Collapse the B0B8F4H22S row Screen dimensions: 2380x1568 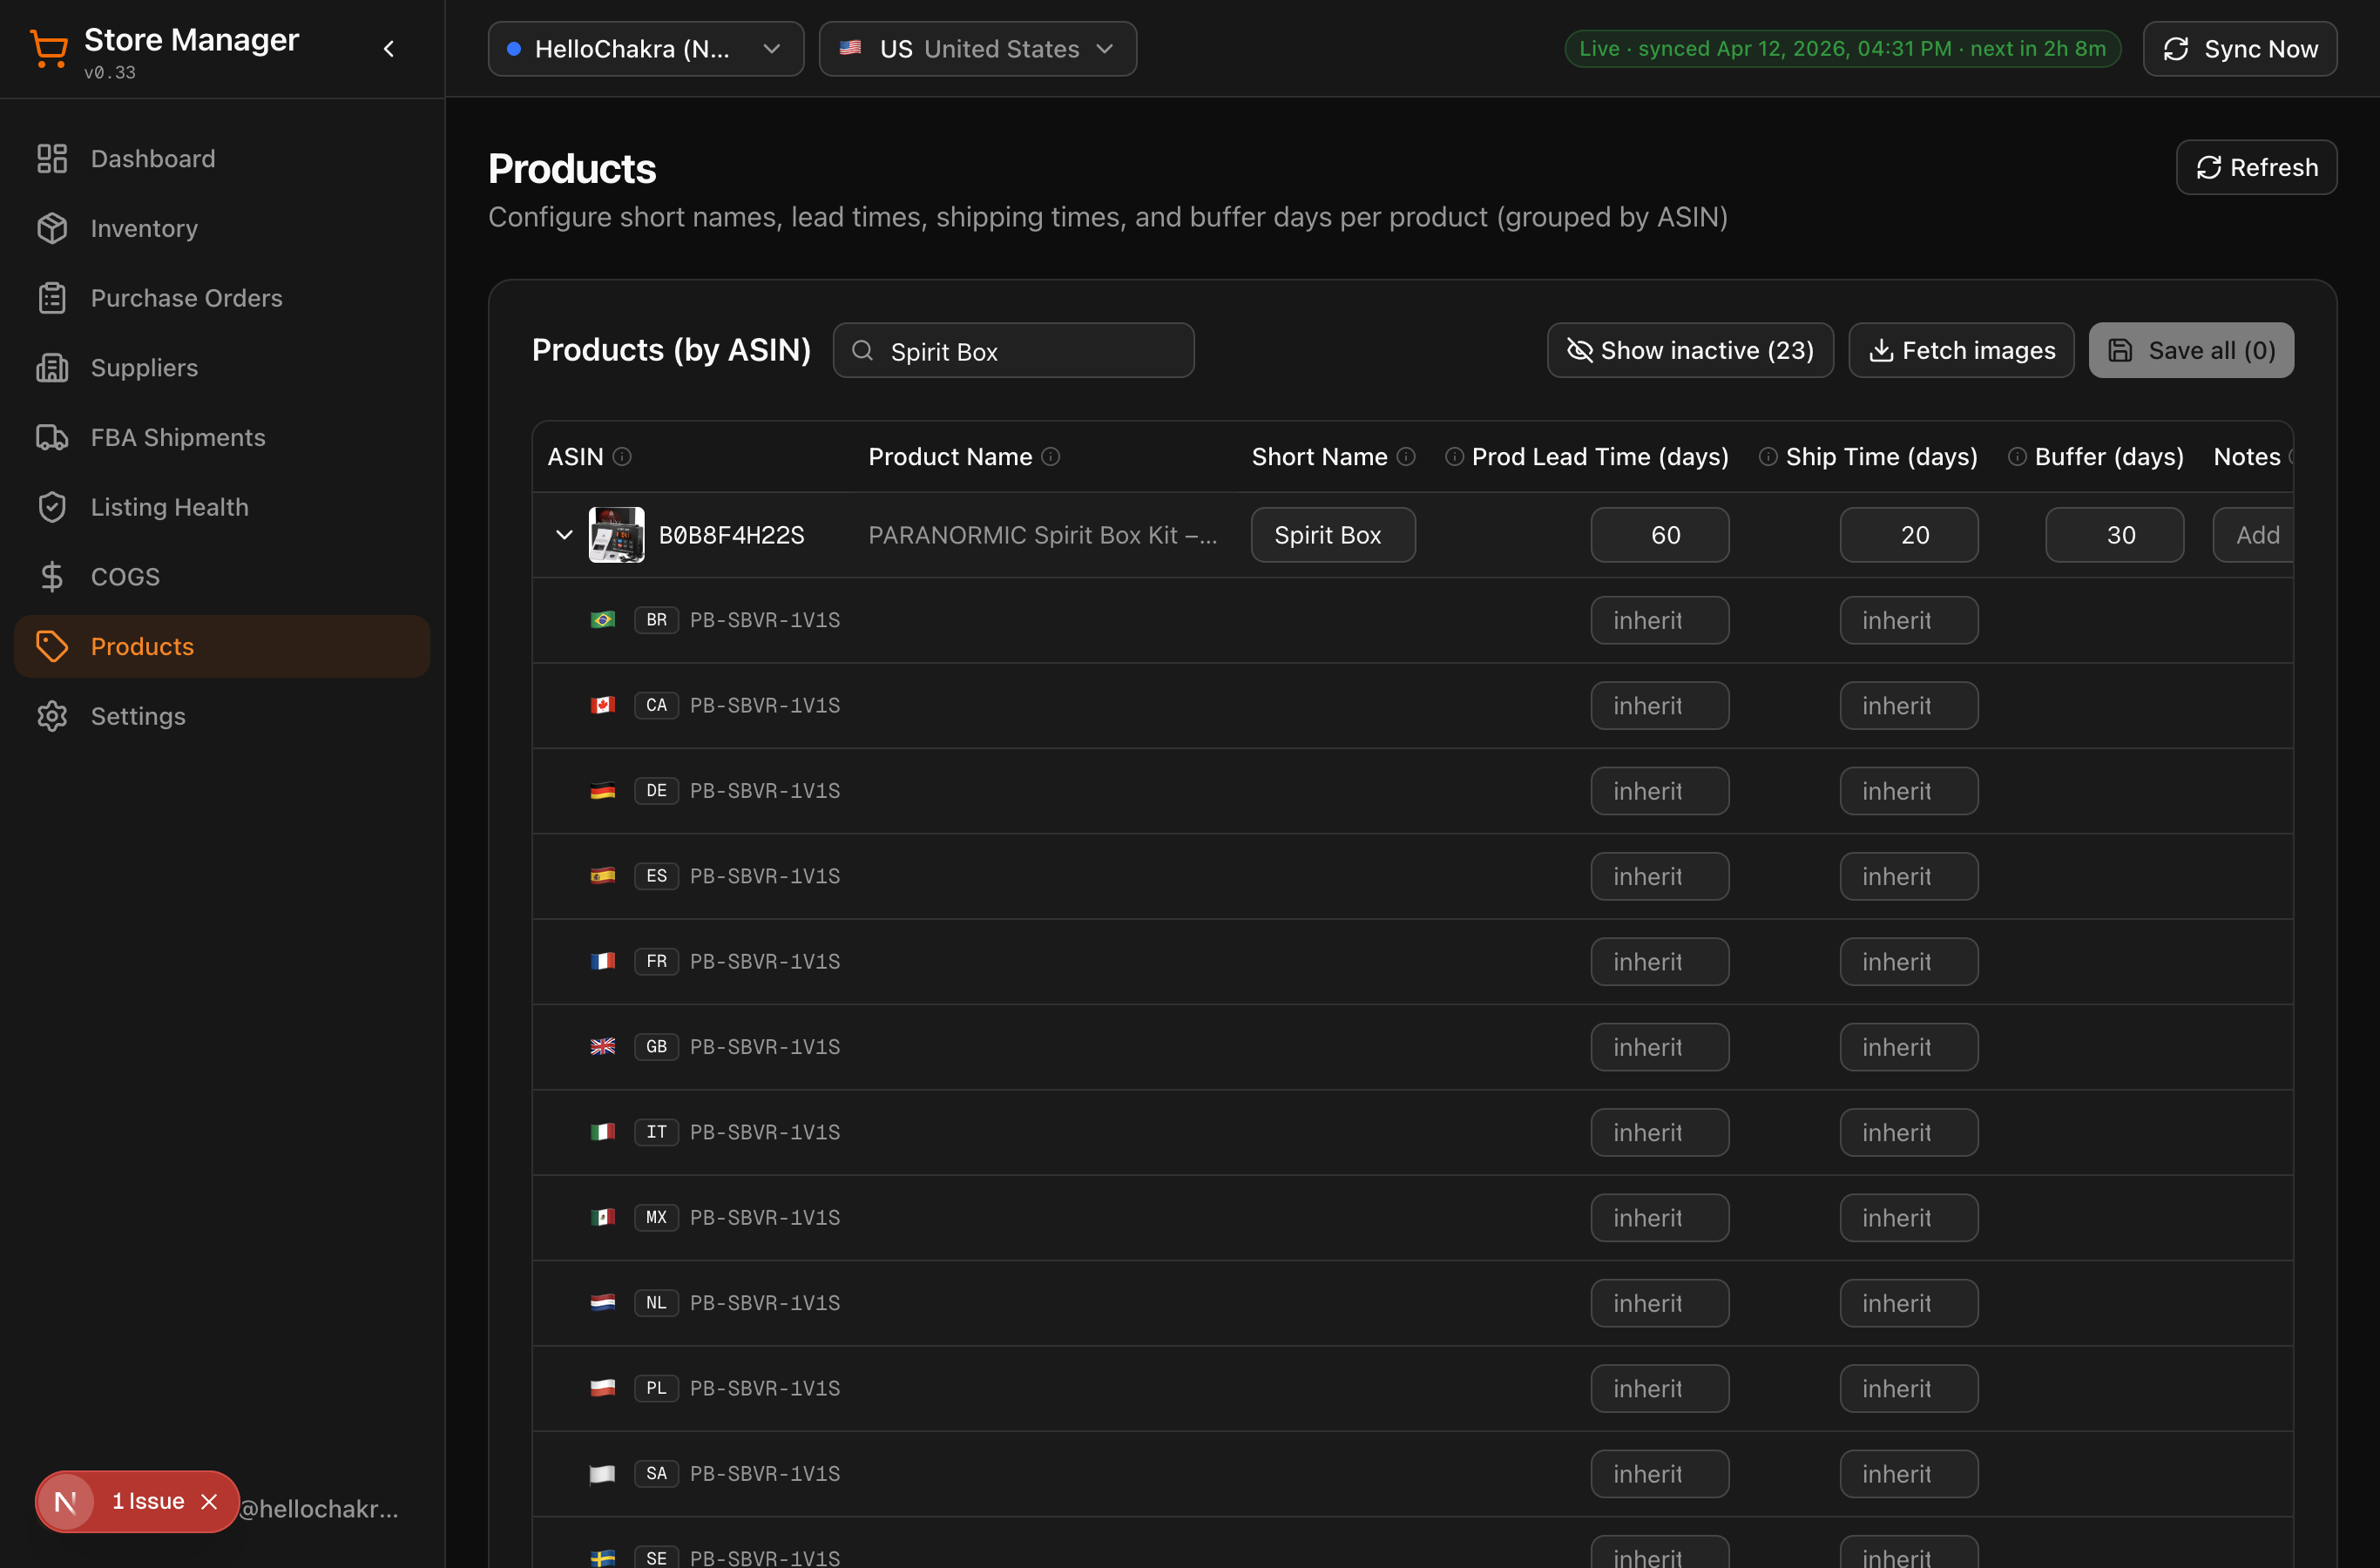pos(564,535)
